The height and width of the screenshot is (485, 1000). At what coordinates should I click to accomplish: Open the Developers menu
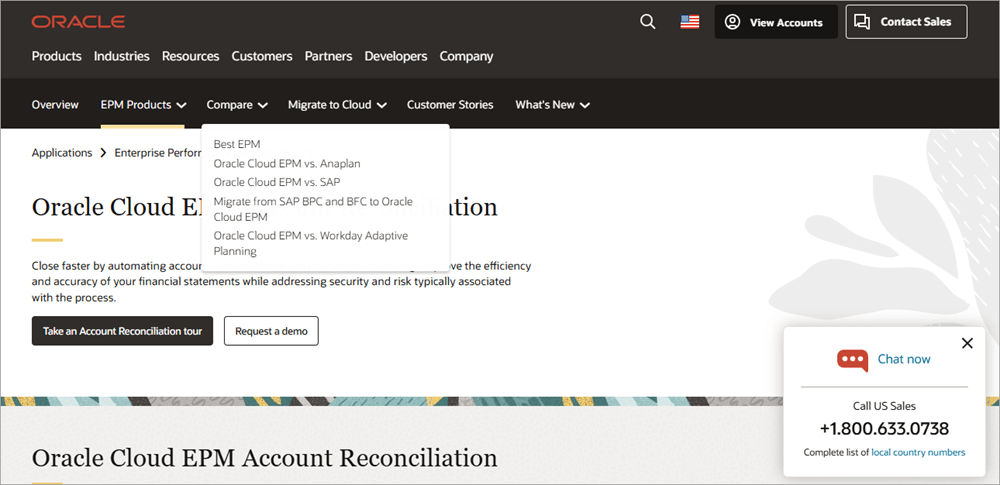396,56
